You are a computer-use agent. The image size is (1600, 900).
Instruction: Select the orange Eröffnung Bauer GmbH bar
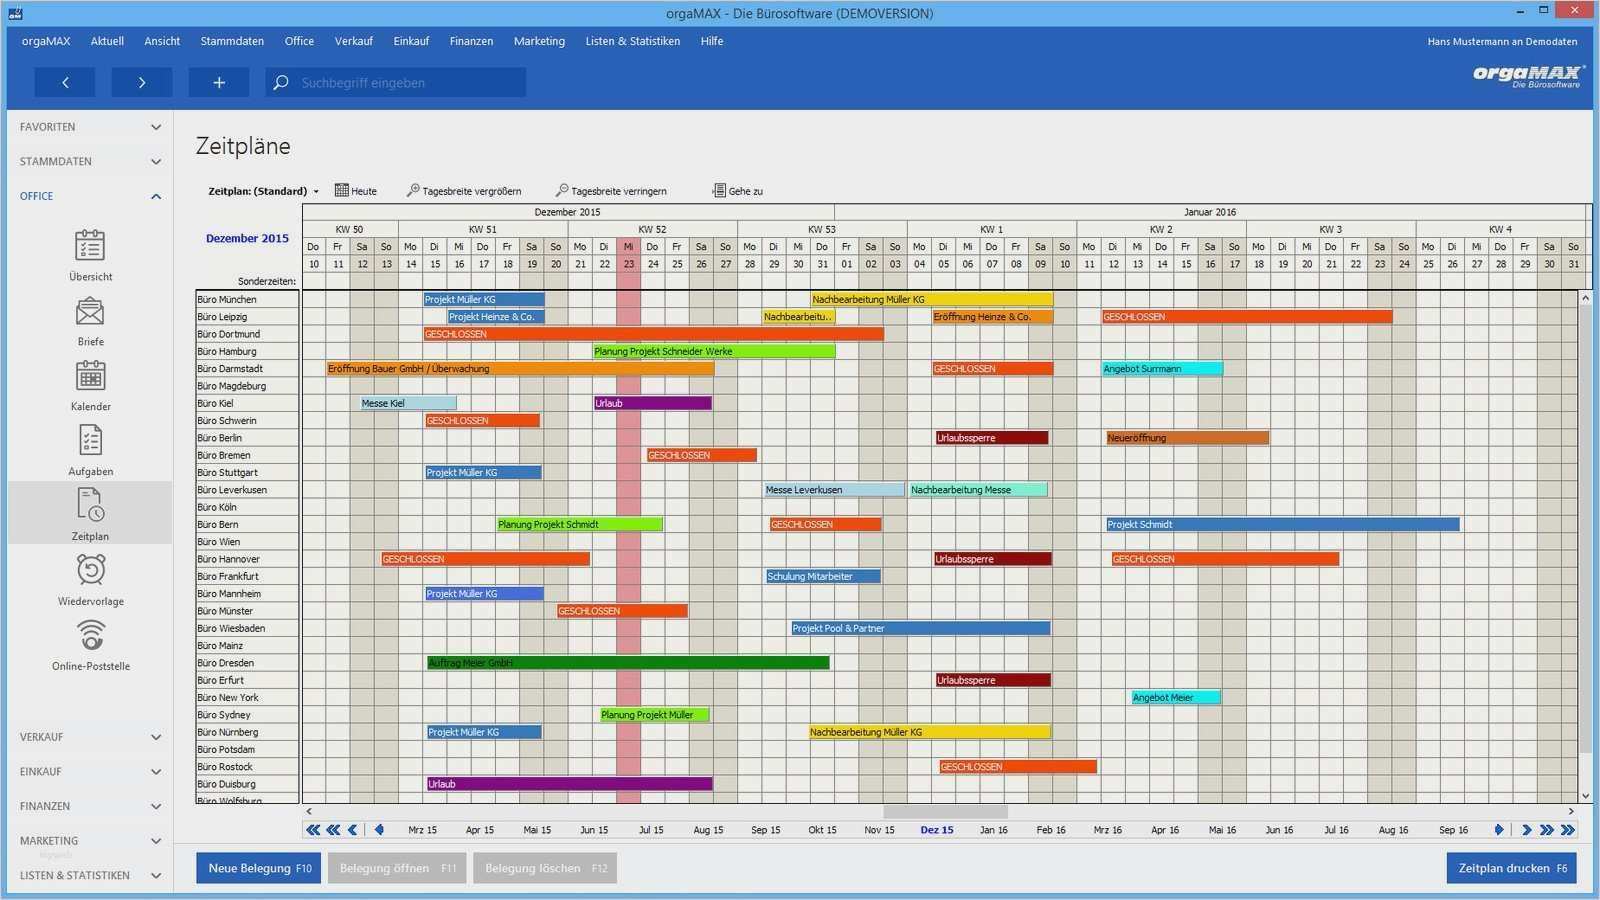tap(520, 369)
